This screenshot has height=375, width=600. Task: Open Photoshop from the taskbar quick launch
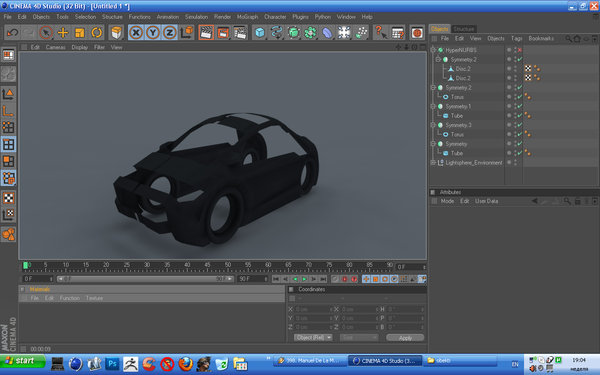click(112, 364)
